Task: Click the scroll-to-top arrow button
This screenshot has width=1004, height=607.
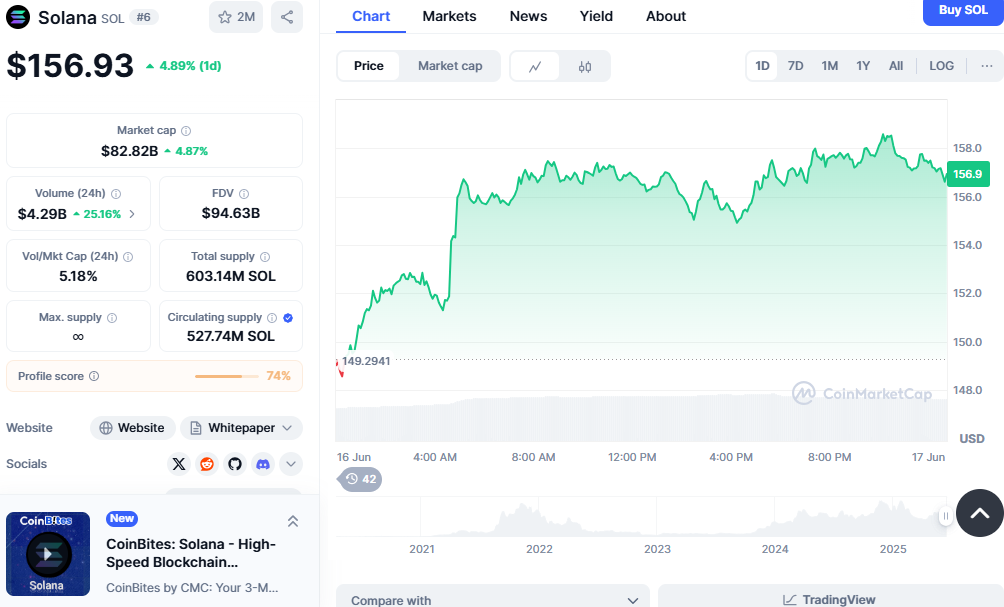Action: [x=980, y=513]
